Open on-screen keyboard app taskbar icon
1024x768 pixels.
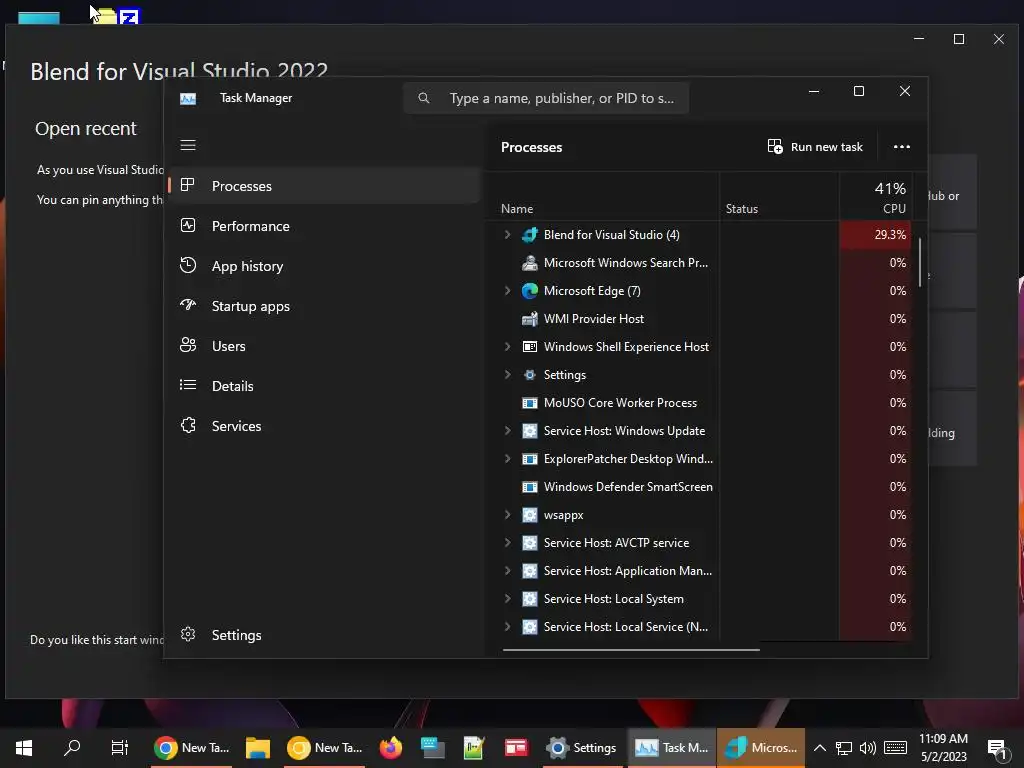432,748
